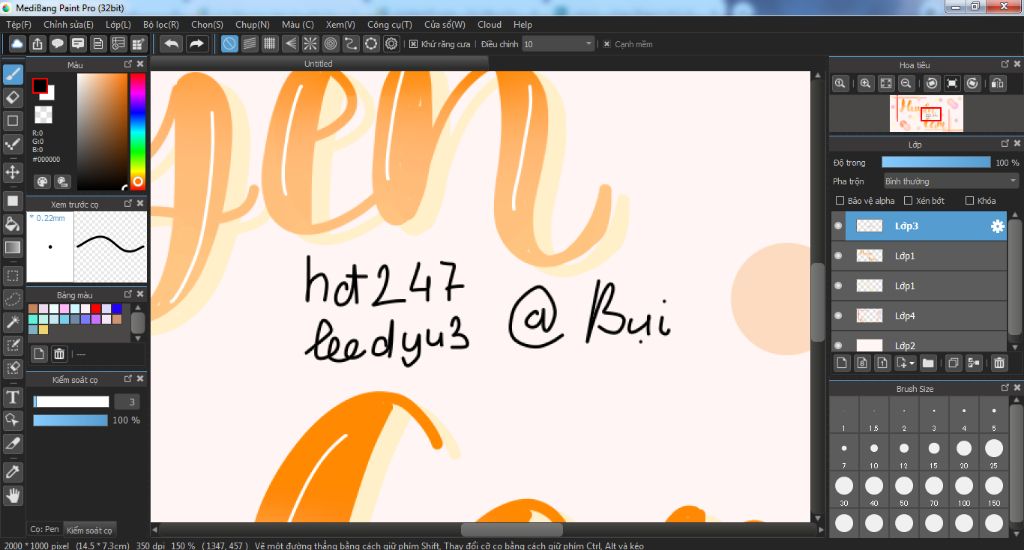The width and height of the screenshot is (1024, 550).
Task: Enable the Khóa lock checkbox
Action: [x=969, y=201]
